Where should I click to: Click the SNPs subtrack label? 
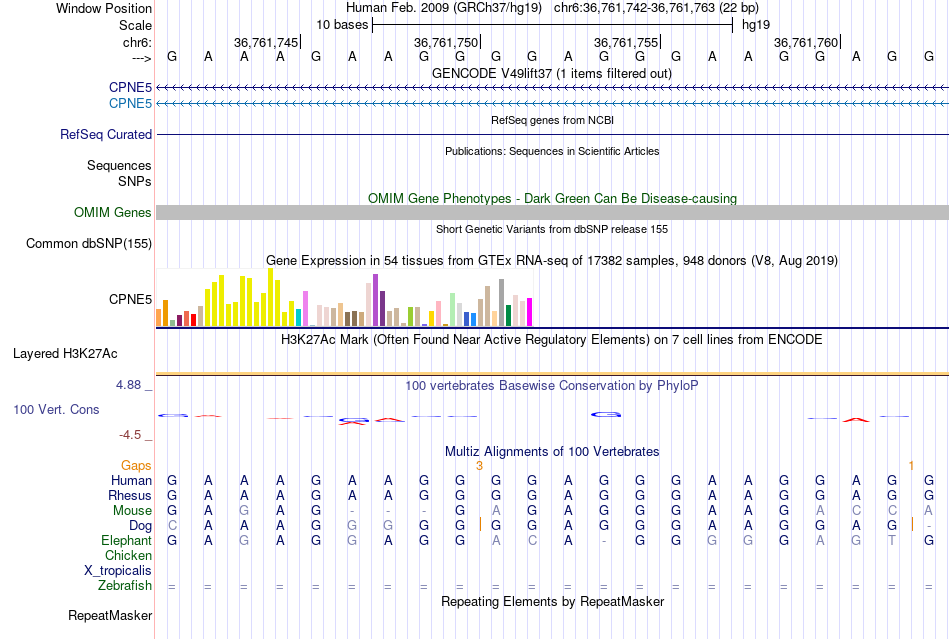click(135, 181)
